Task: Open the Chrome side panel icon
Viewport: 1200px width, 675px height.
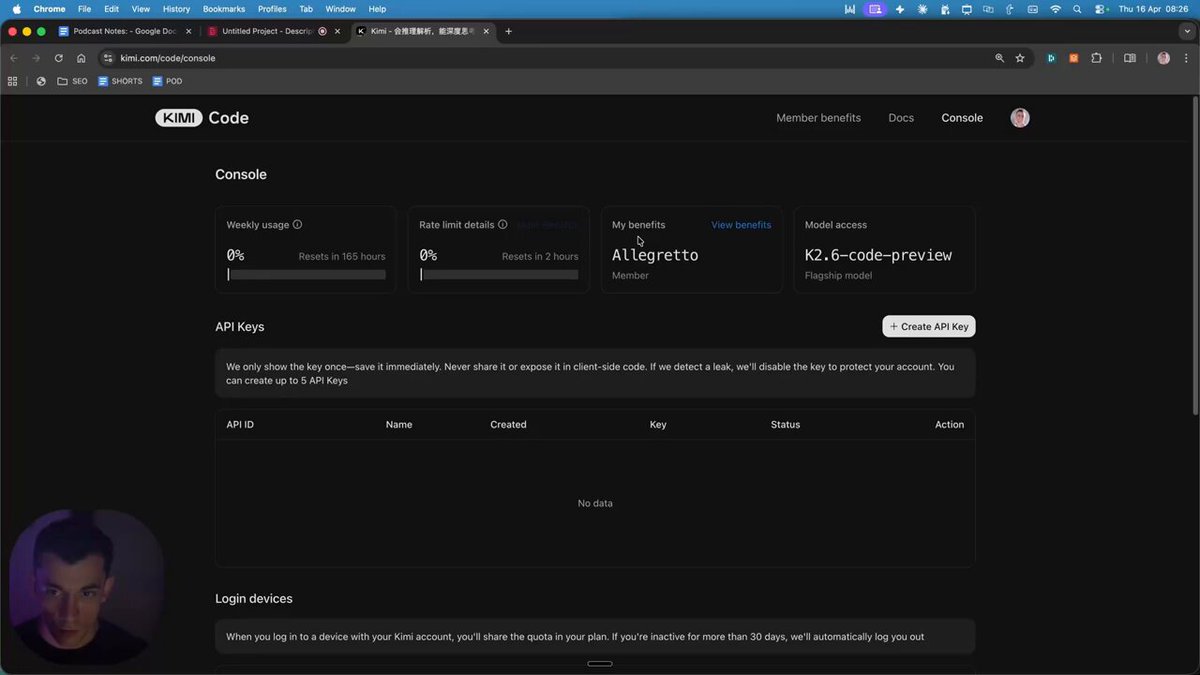Action: [1130, 58]
